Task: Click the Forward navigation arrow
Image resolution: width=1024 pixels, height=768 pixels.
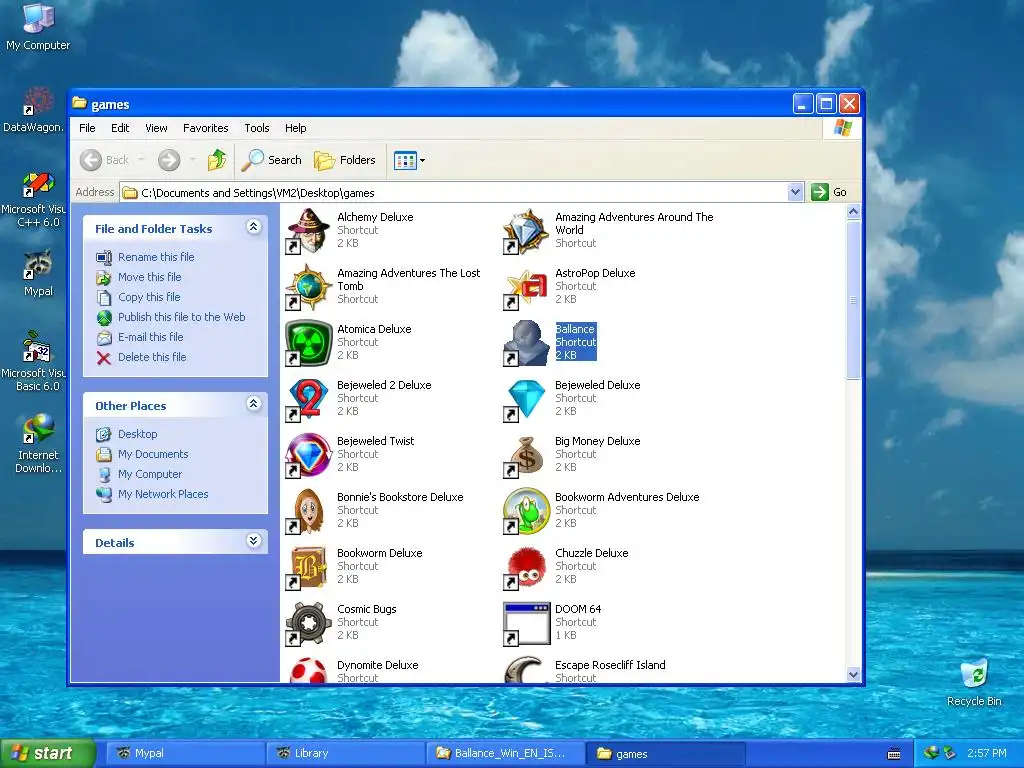Action: tap(169, 160)
